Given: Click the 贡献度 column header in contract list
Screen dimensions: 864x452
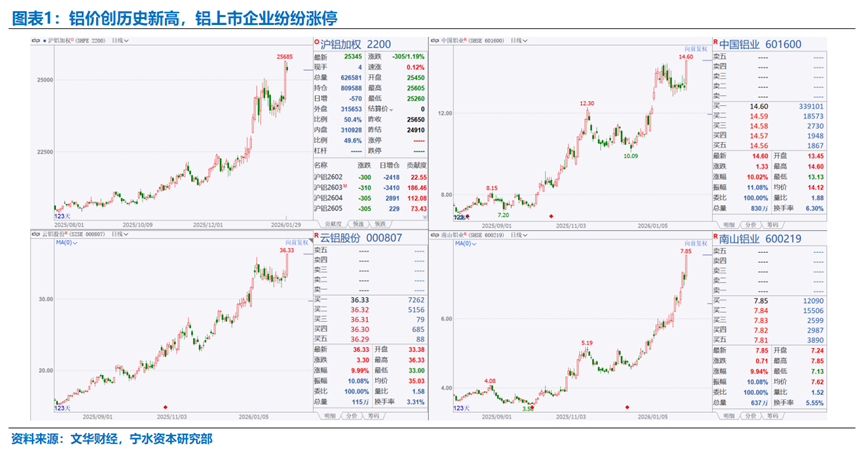Looking at the screenshot, I should tap(417, 165).
